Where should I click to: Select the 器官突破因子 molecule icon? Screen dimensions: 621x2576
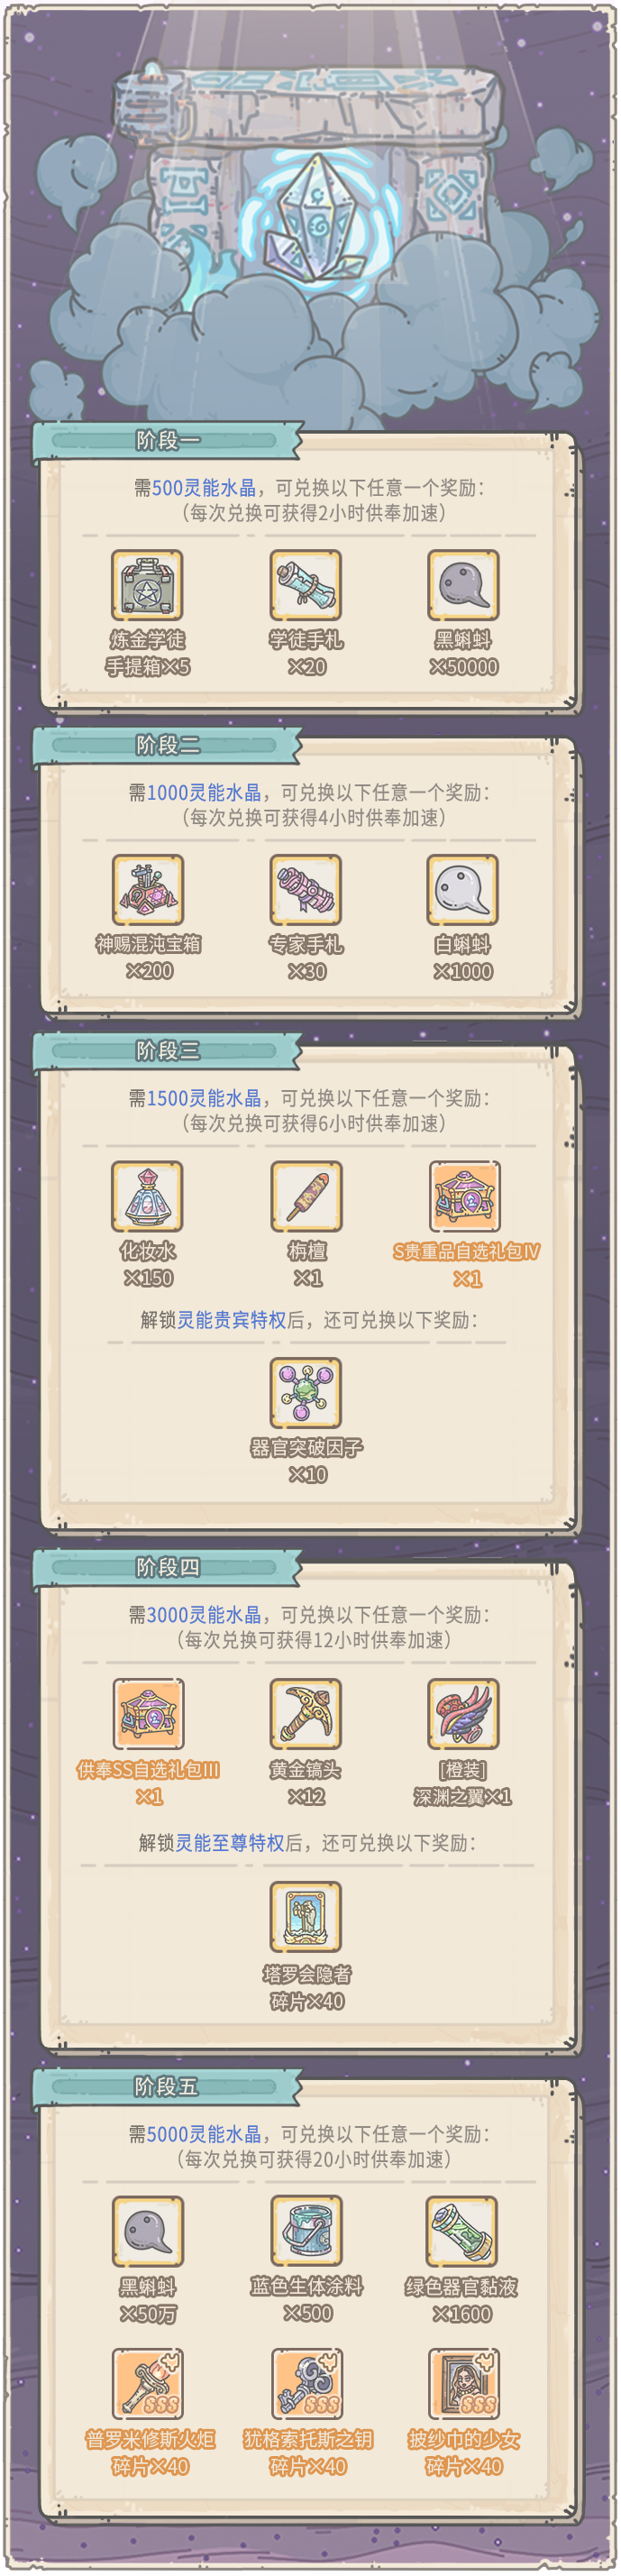[x=306, y=1392]
